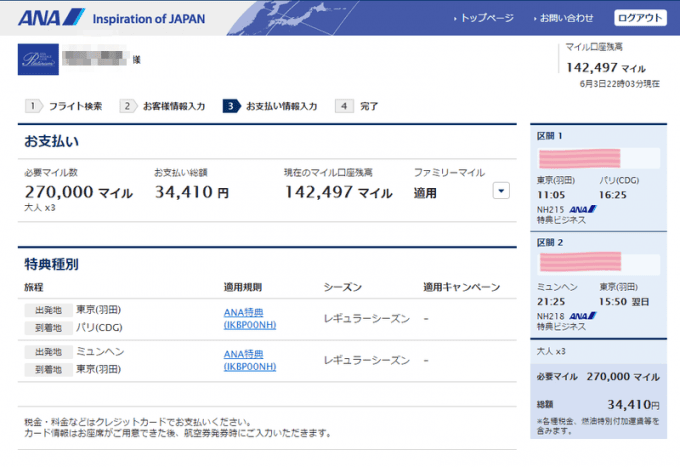Open the お問い合わせ link
Viewport: 680px width, 467px height.
[x=566, y=18]
